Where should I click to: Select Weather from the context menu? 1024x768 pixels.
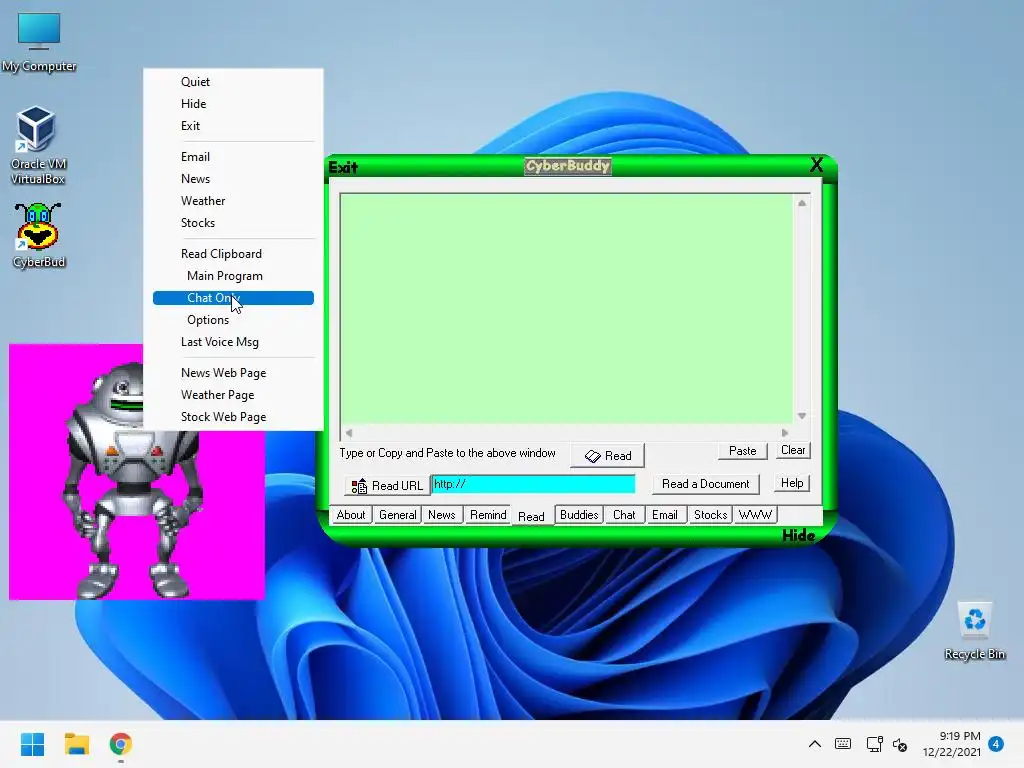(233, 201)
